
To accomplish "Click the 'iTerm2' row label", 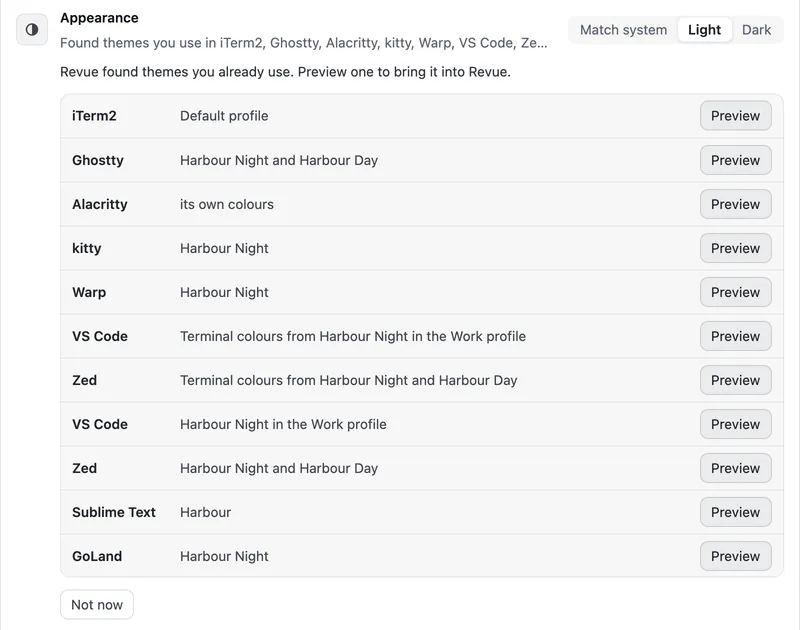I will (x=94, y=116).
